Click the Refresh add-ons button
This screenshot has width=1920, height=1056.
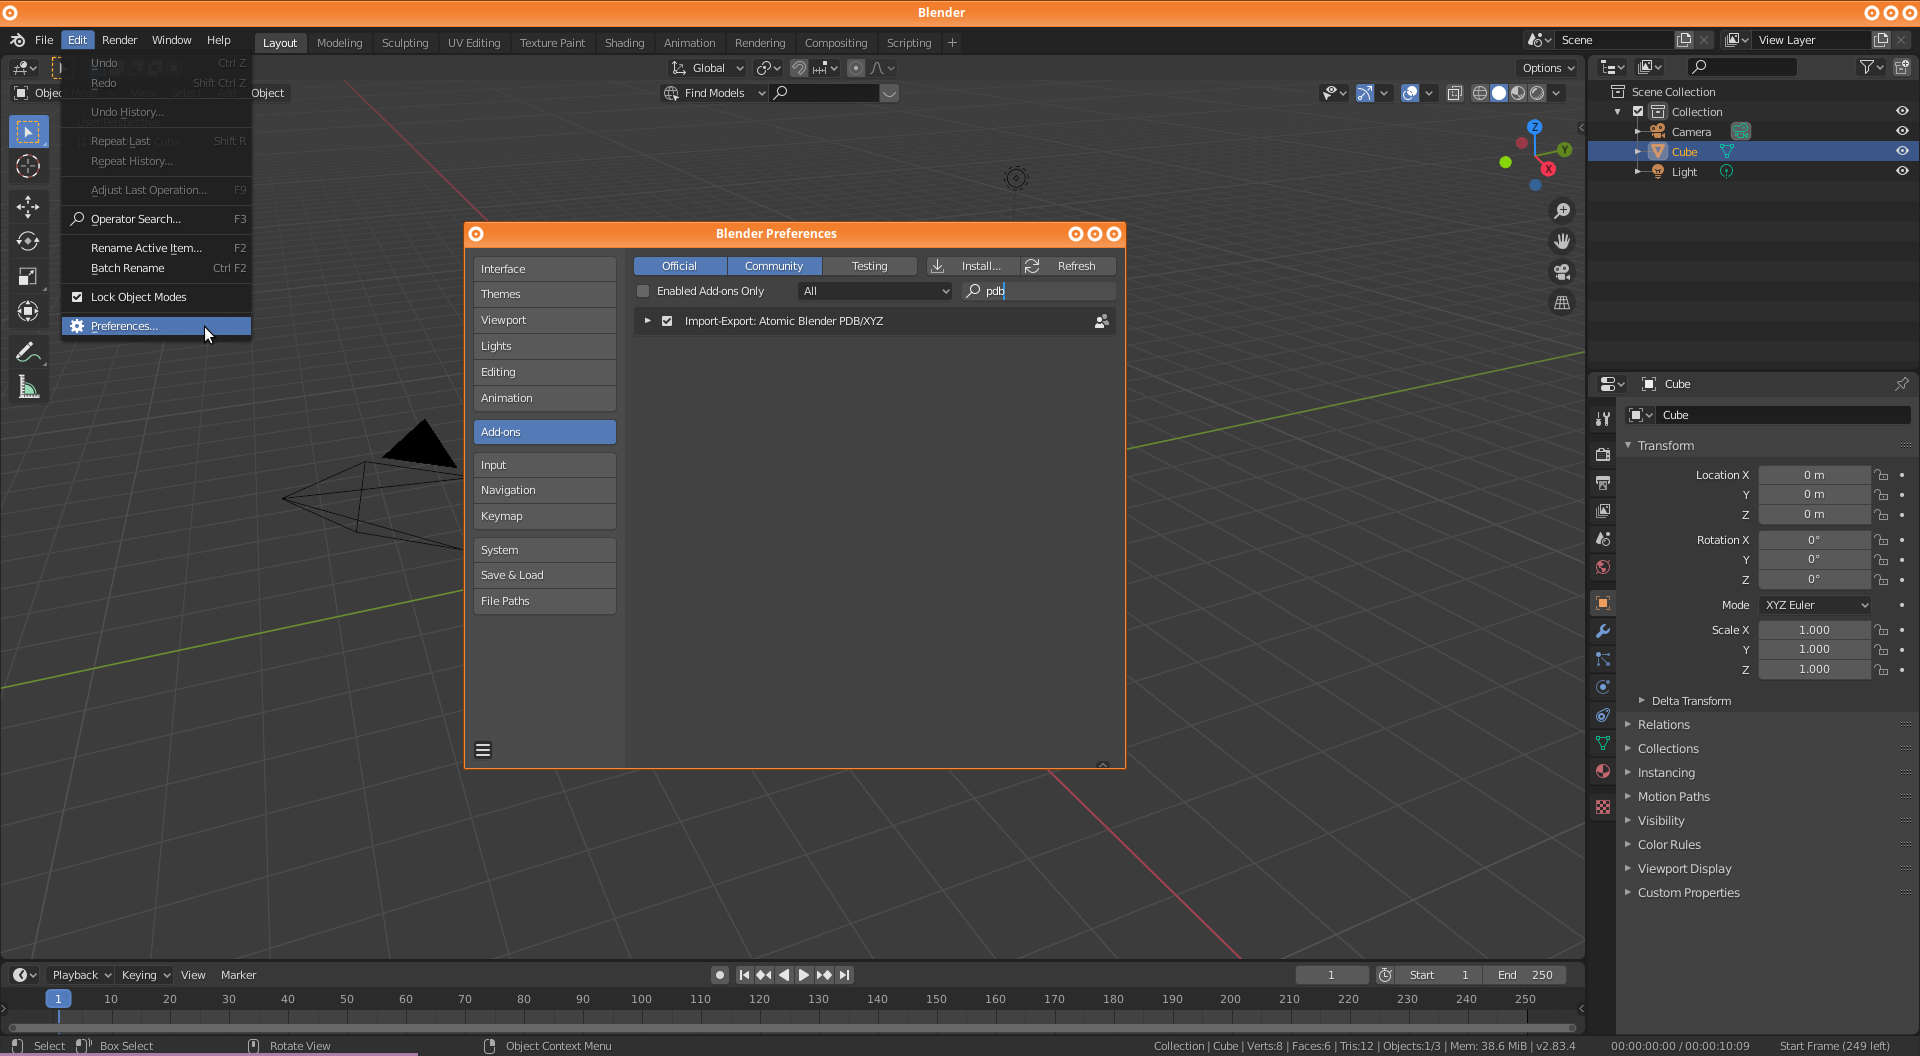(x=1068, y=266)
